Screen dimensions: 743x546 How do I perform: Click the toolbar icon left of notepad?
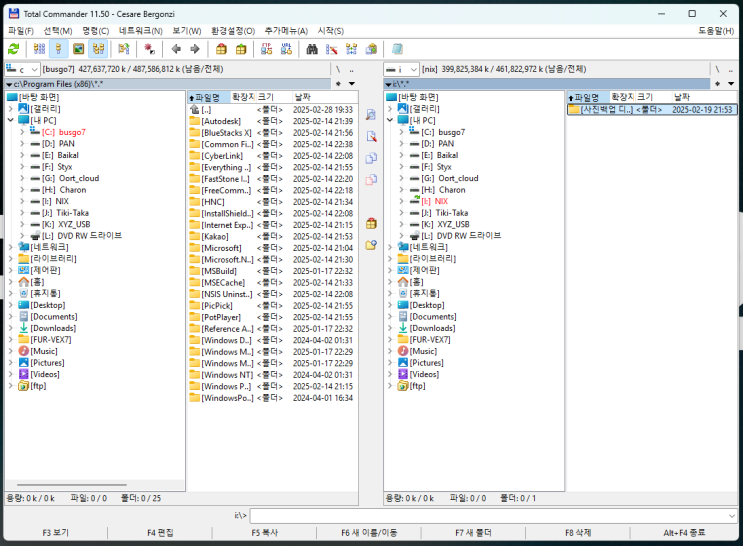[x=372, y=49]
